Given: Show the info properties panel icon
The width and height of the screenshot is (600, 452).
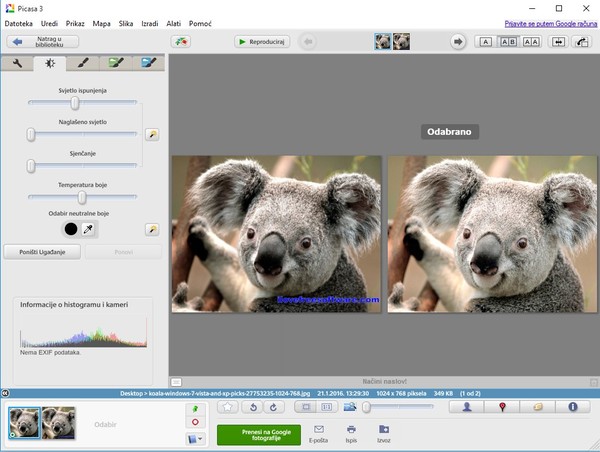Looking at the screenshot, I should (x=573, y=407).
